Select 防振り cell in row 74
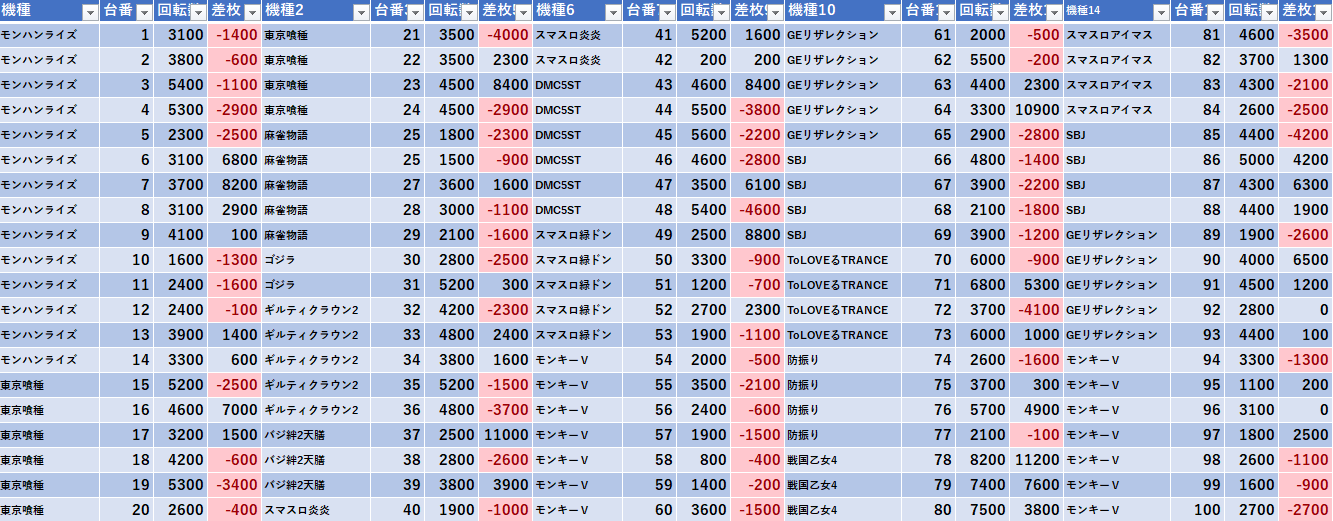 [843, 360]
